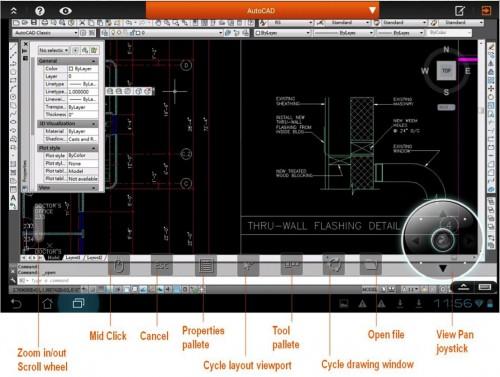The height and width of the screenshot is (377, 500).
Task: Click the exit session icon at top right
Action: pos(486,11)
